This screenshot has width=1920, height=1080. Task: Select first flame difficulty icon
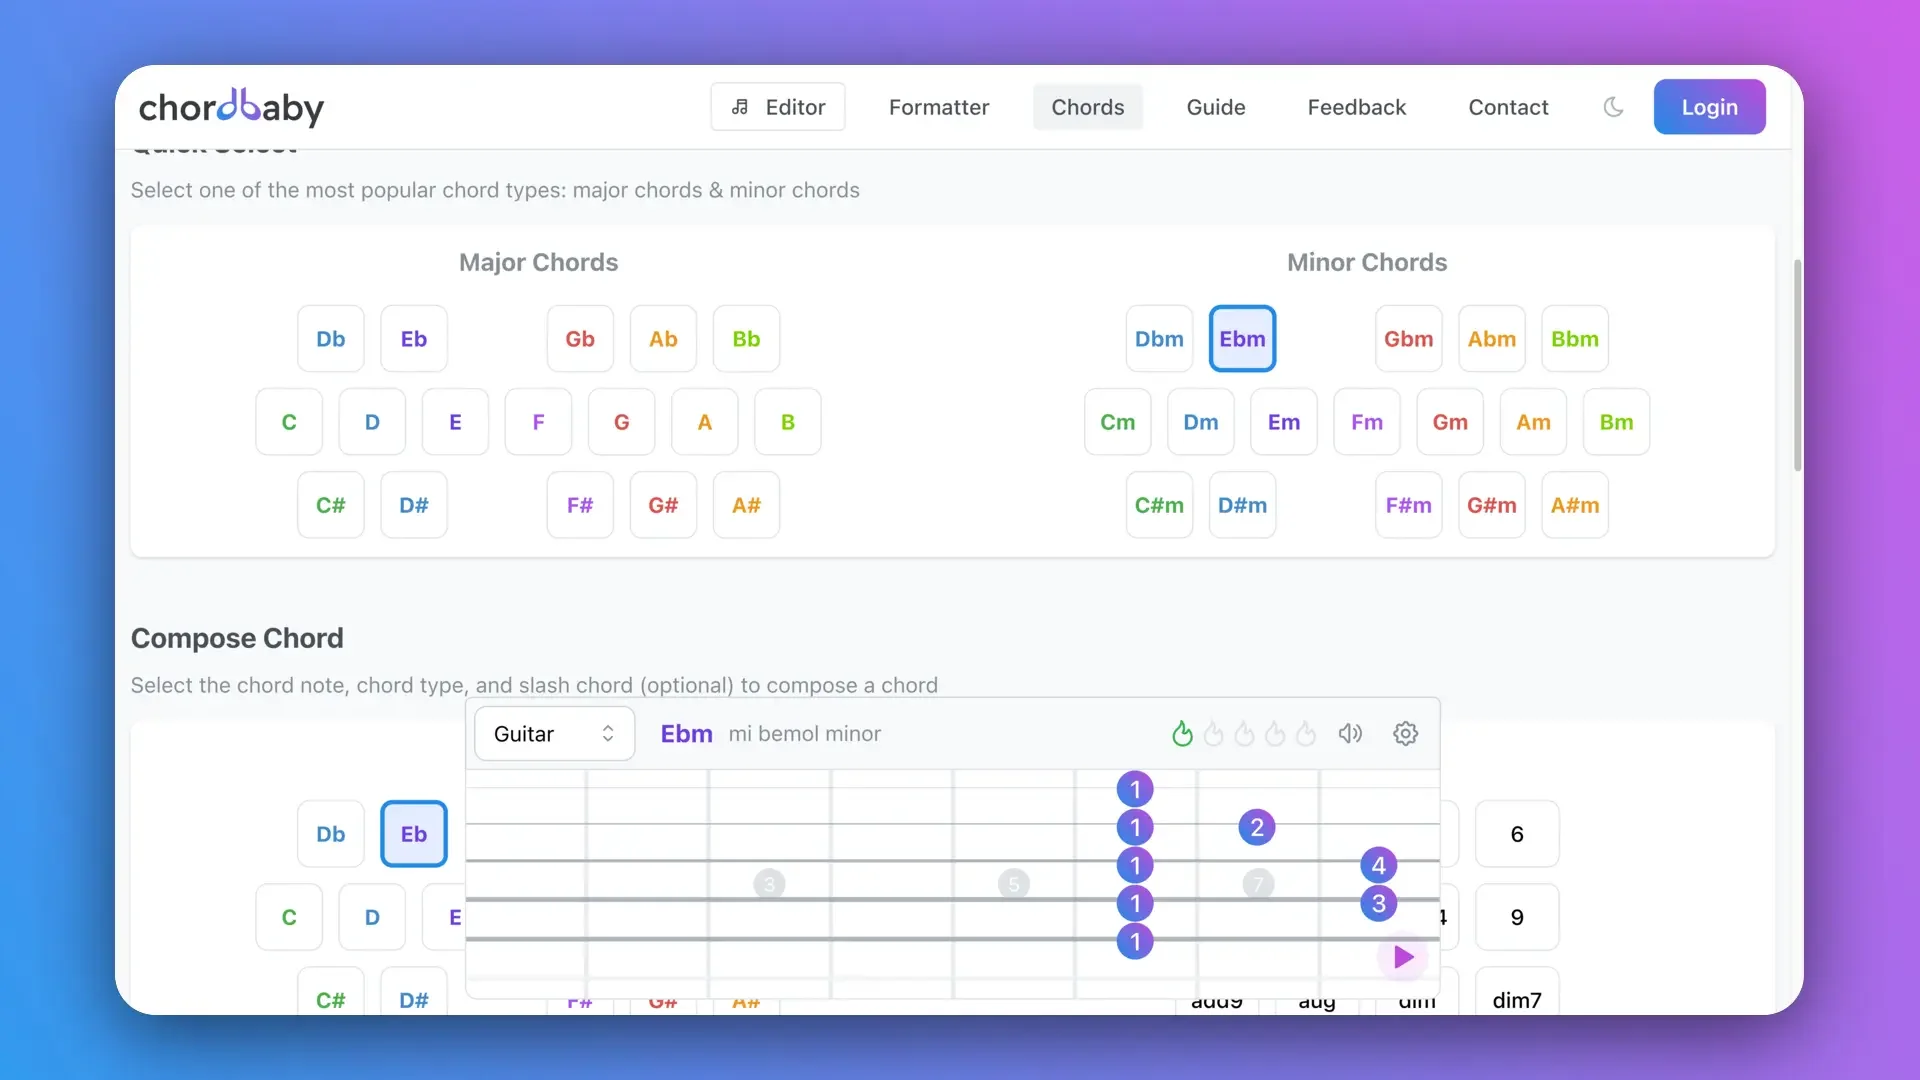tap(1182, 734)
